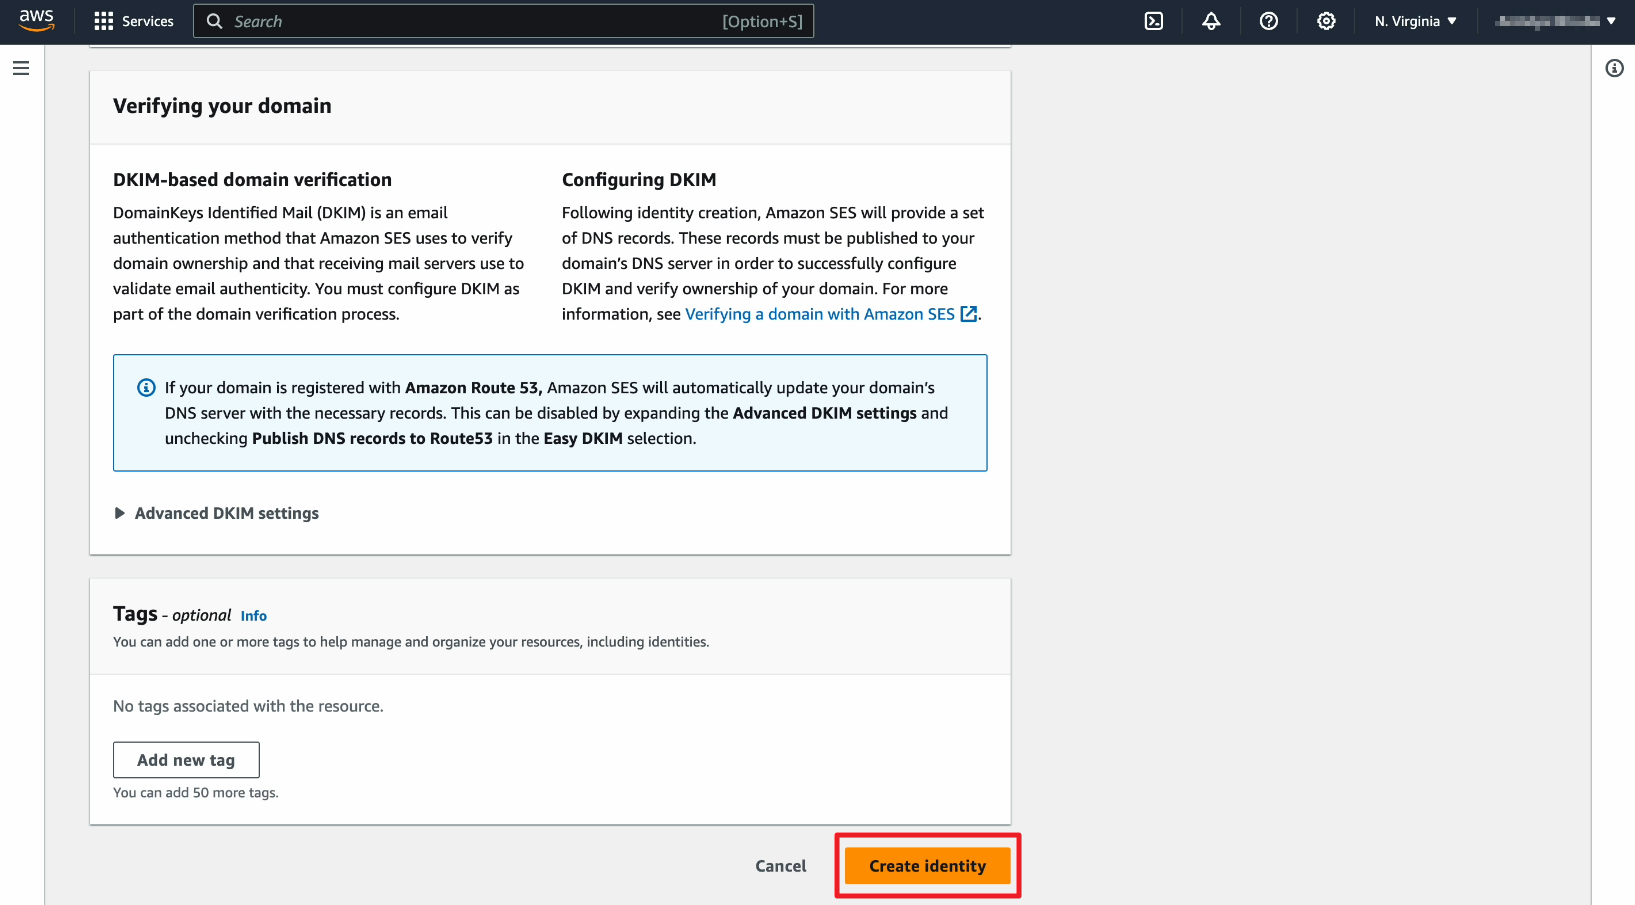The height and width of the screenshot is (905, 1635).
Task: Launch the CloudShell terminal icon
Action: pos(1153,21)
